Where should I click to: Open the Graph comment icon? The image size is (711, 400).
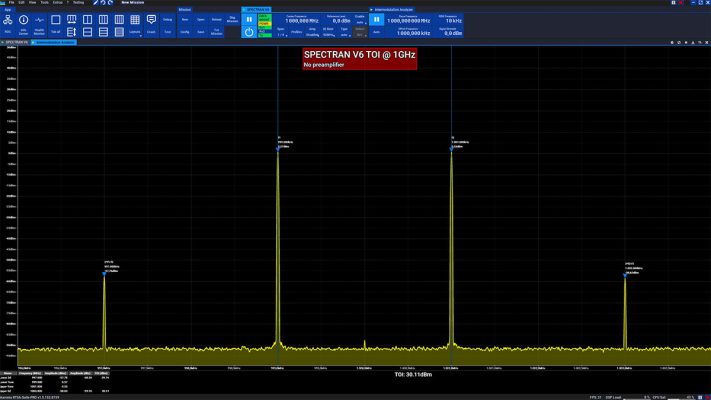point(151,20)
